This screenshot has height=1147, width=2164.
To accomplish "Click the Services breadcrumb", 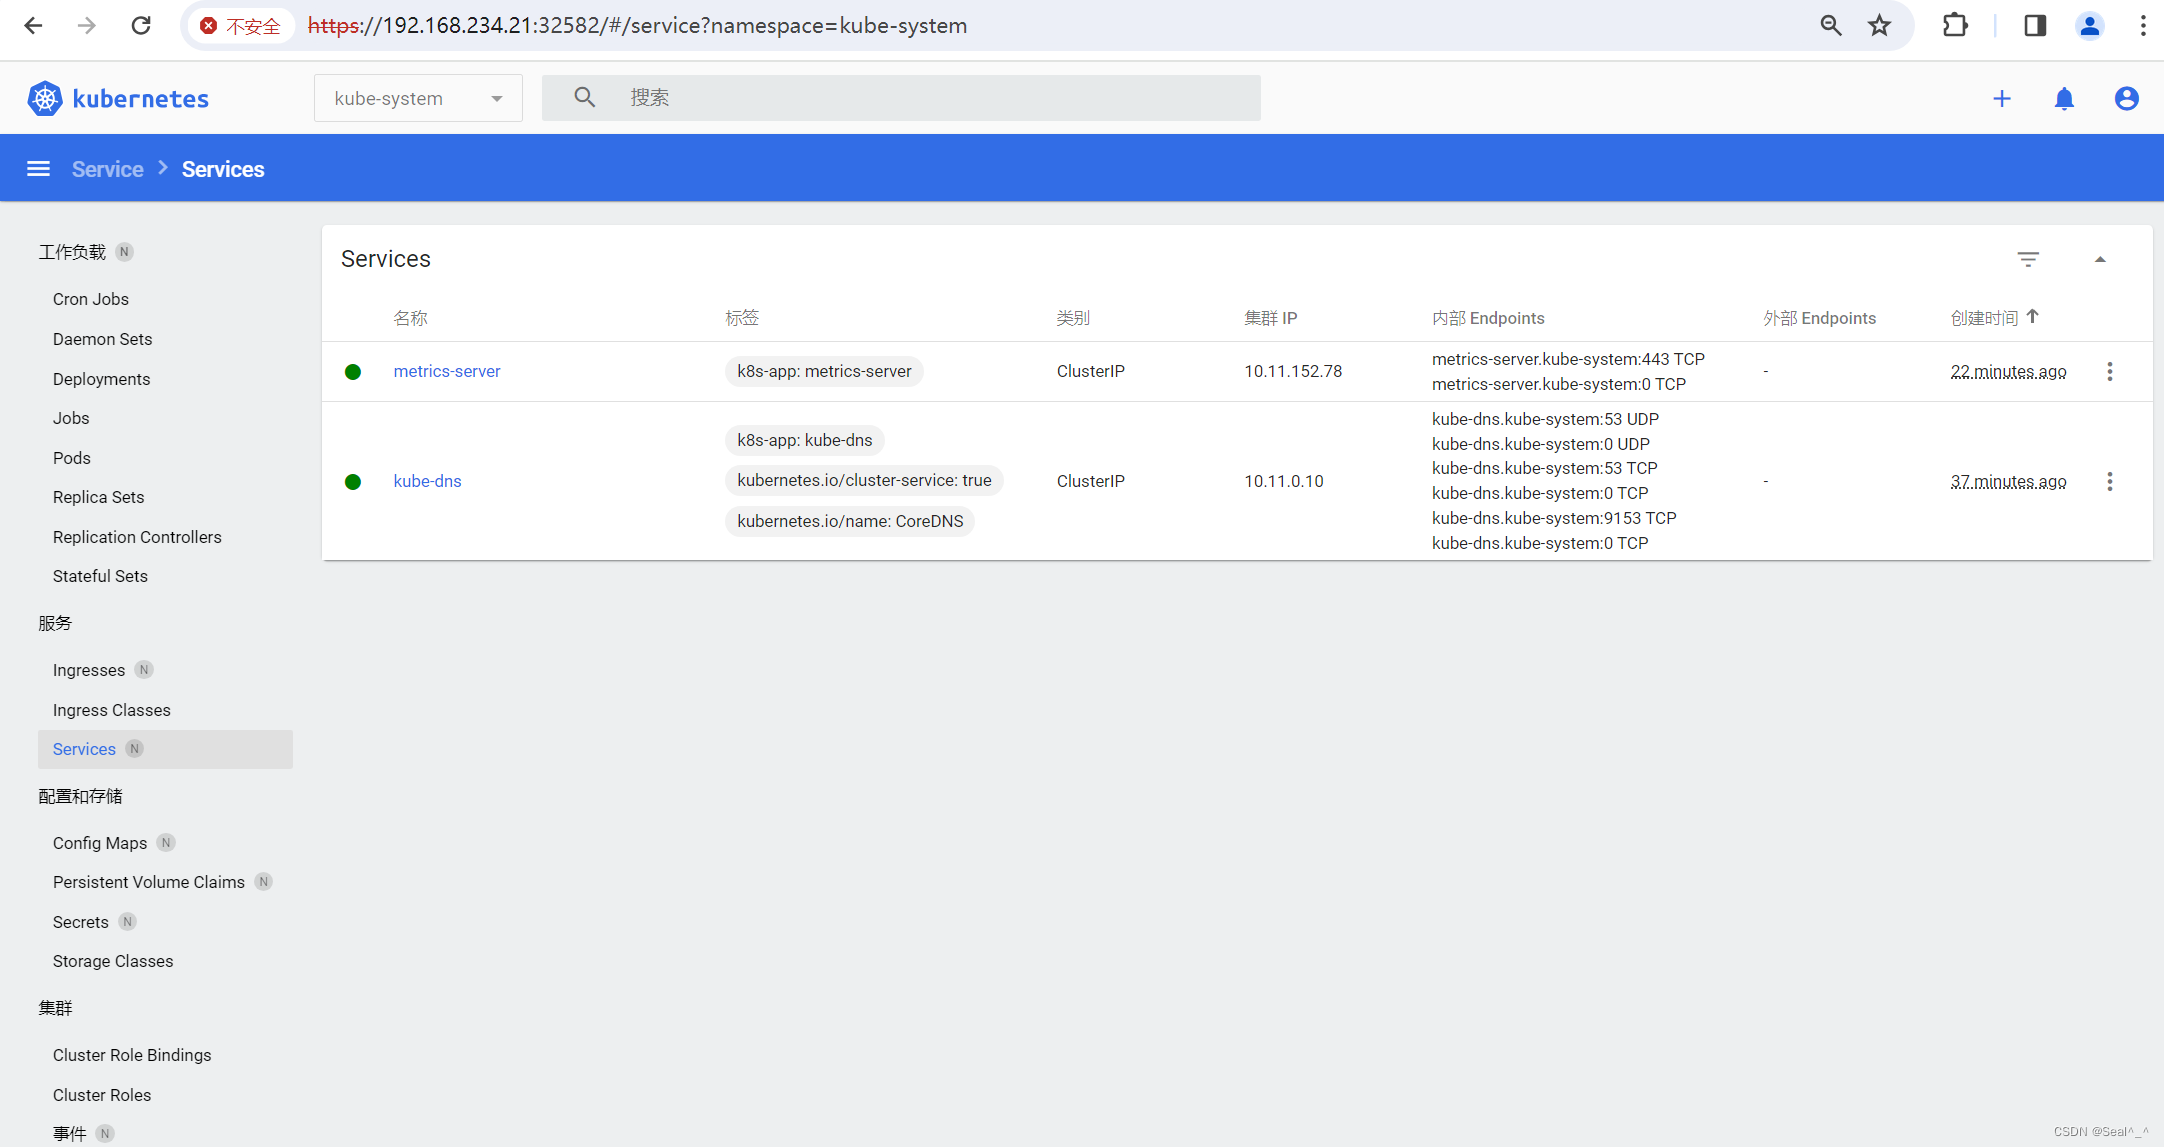I will click(223, 169).
